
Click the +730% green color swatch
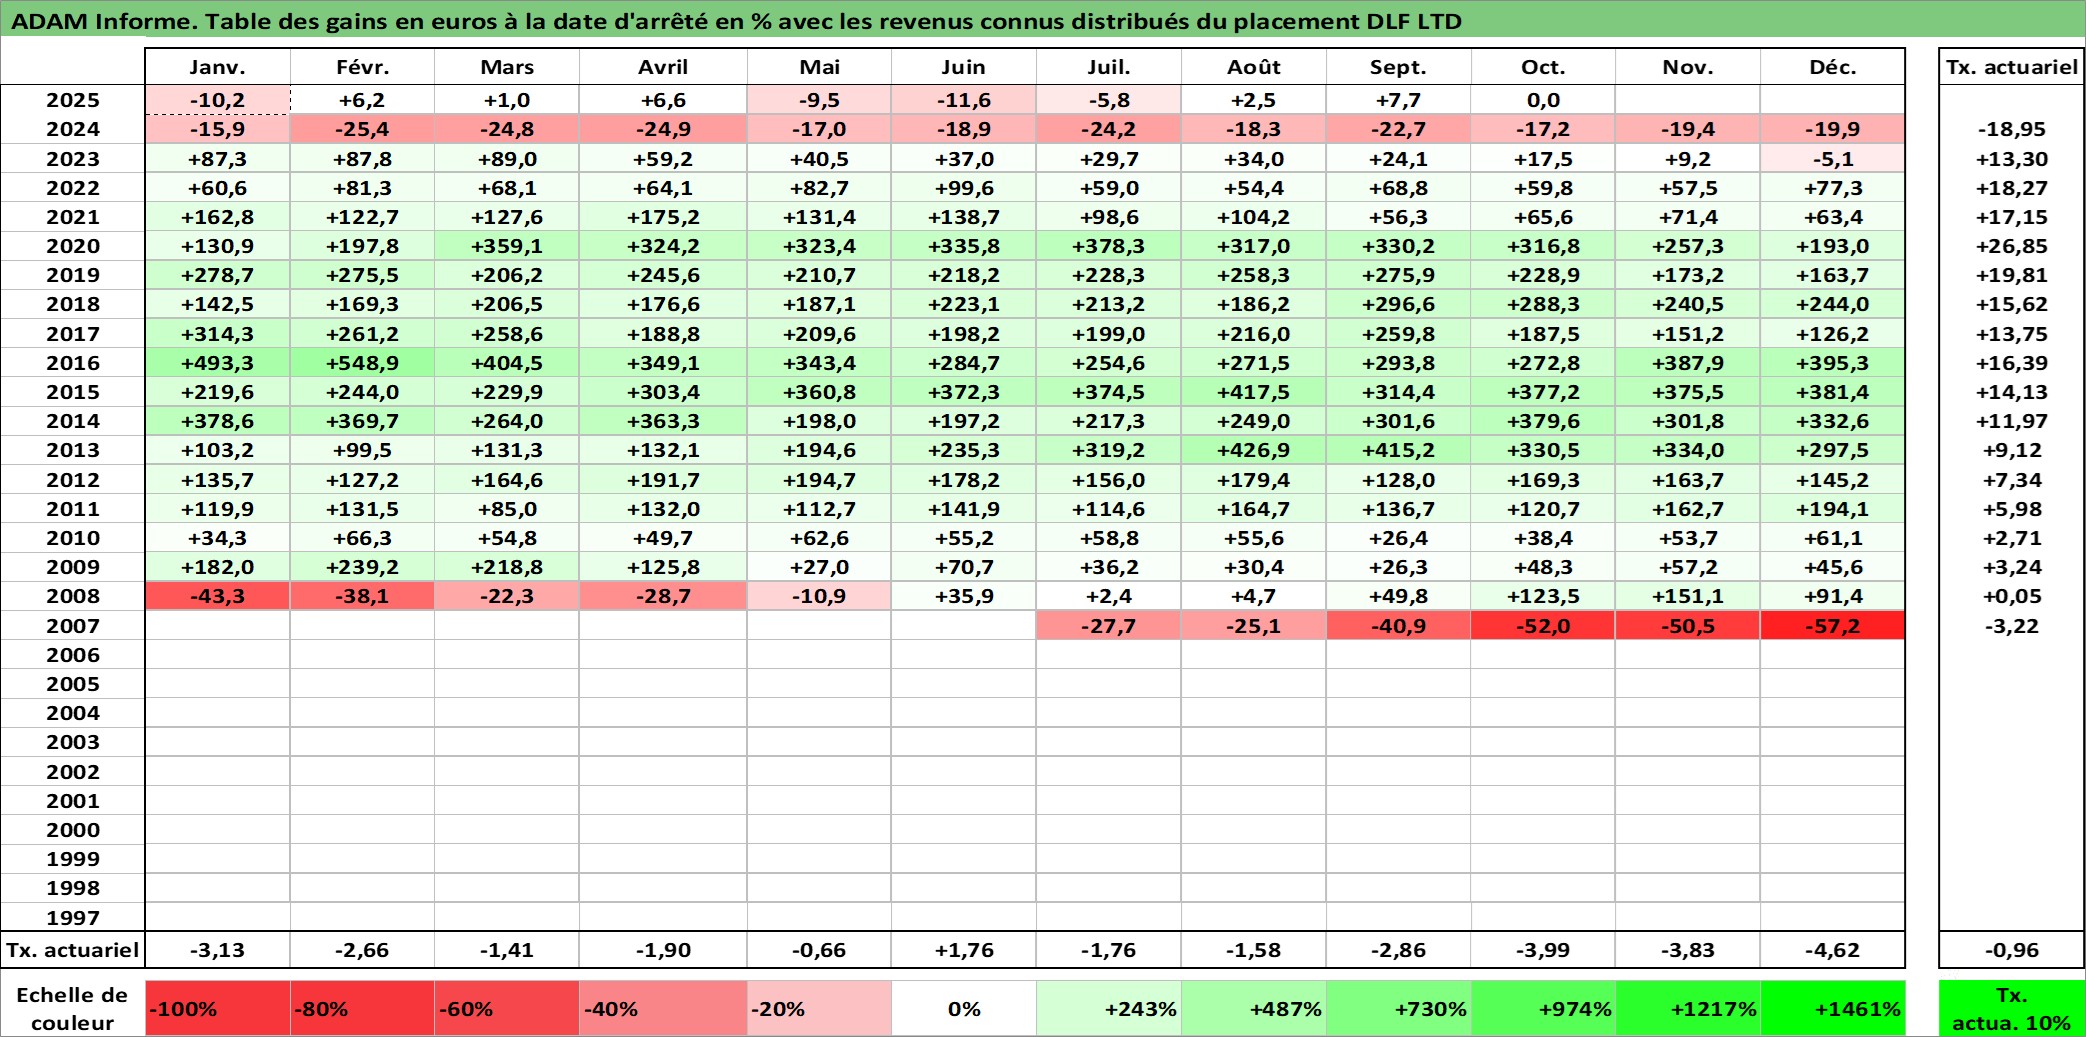click(x=1398, y=1008)
